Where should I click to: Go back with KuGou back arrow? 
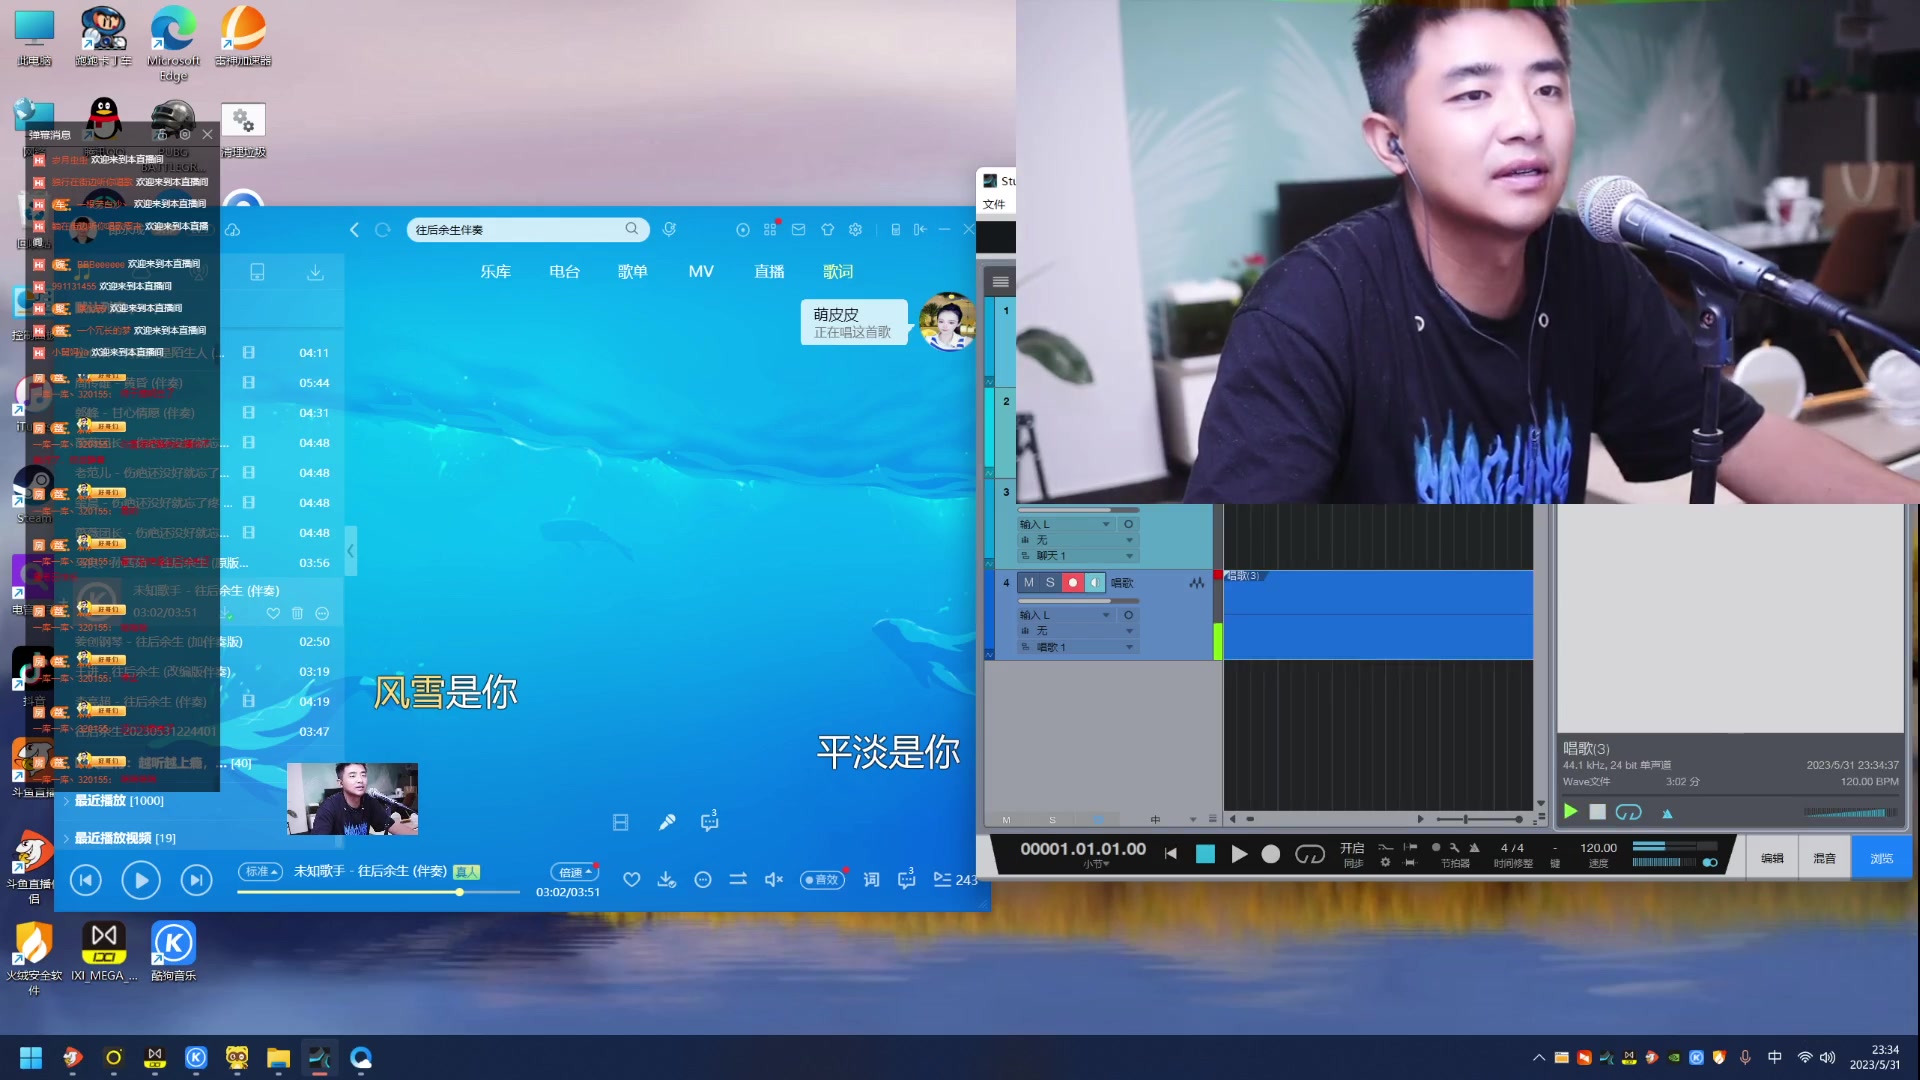pos(354,230)
